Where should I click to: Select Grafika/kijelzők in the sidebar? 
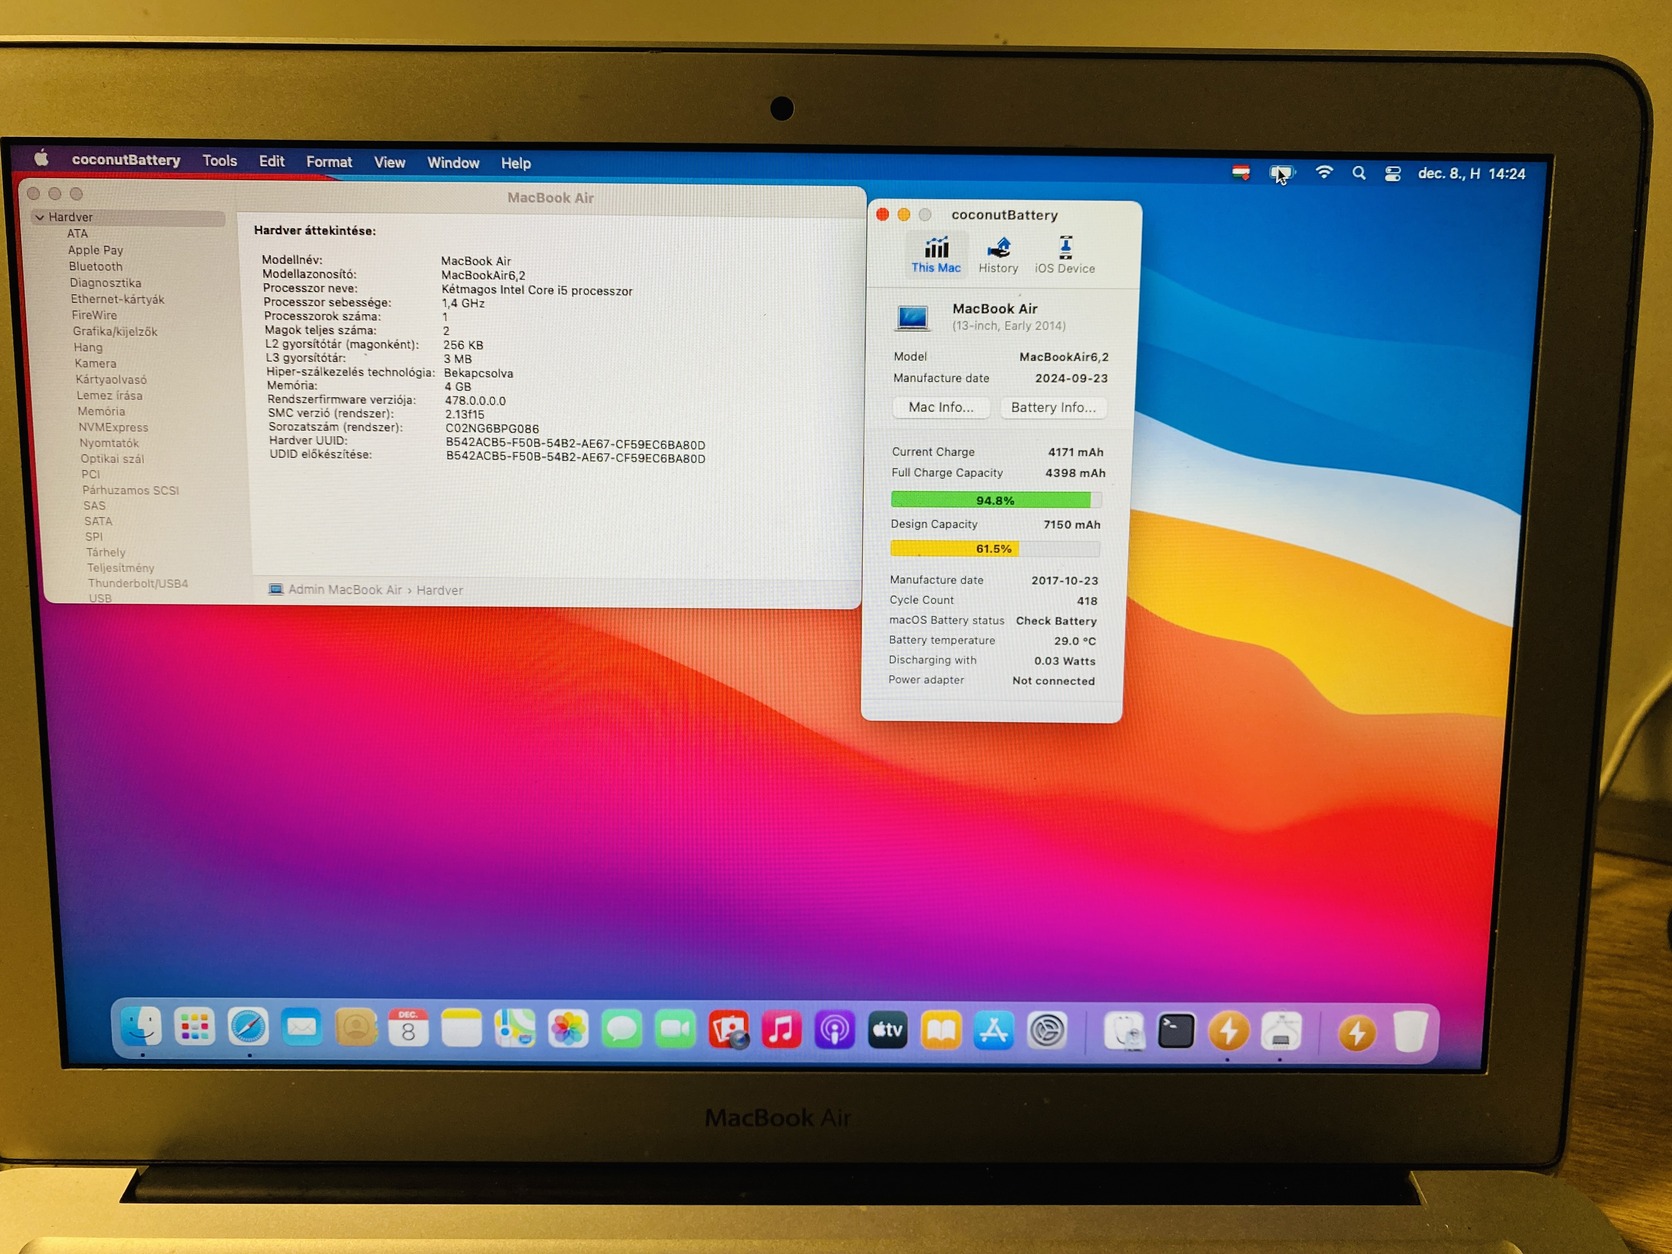point(115,331)
